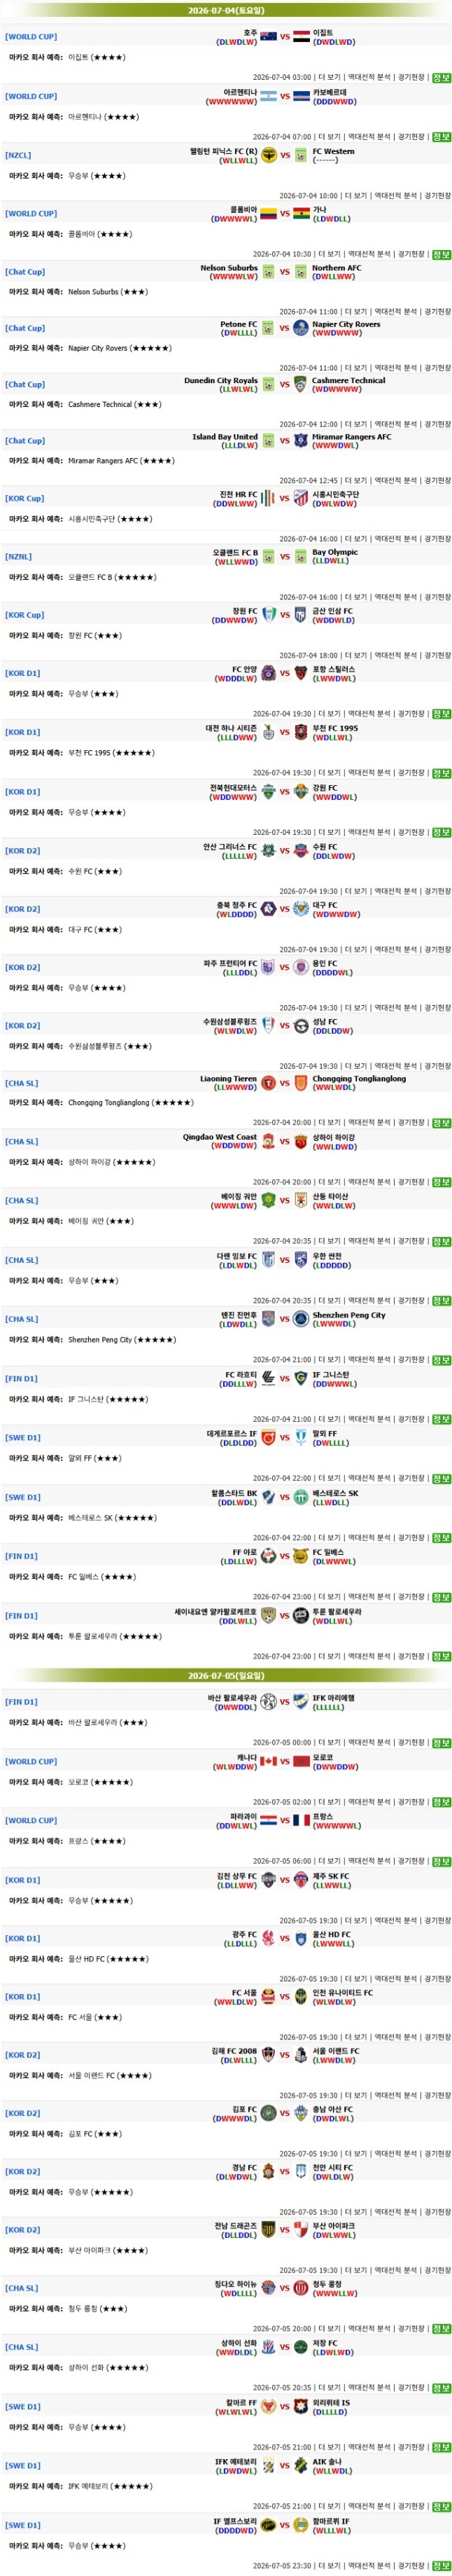452x2576 pixels.
Task: Open the [NZNL] league link
Action: [18, 556]
